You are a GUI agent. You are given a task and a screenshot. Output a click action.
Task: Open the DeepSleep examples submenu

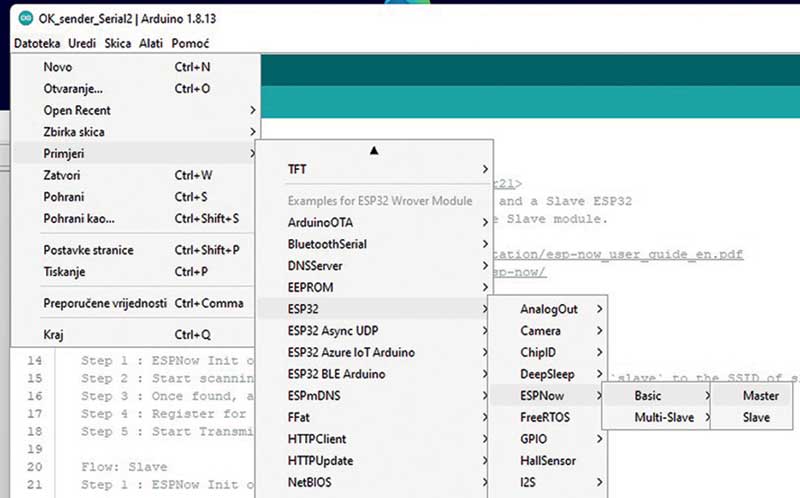pyautogui.click(x=546, y=374)
